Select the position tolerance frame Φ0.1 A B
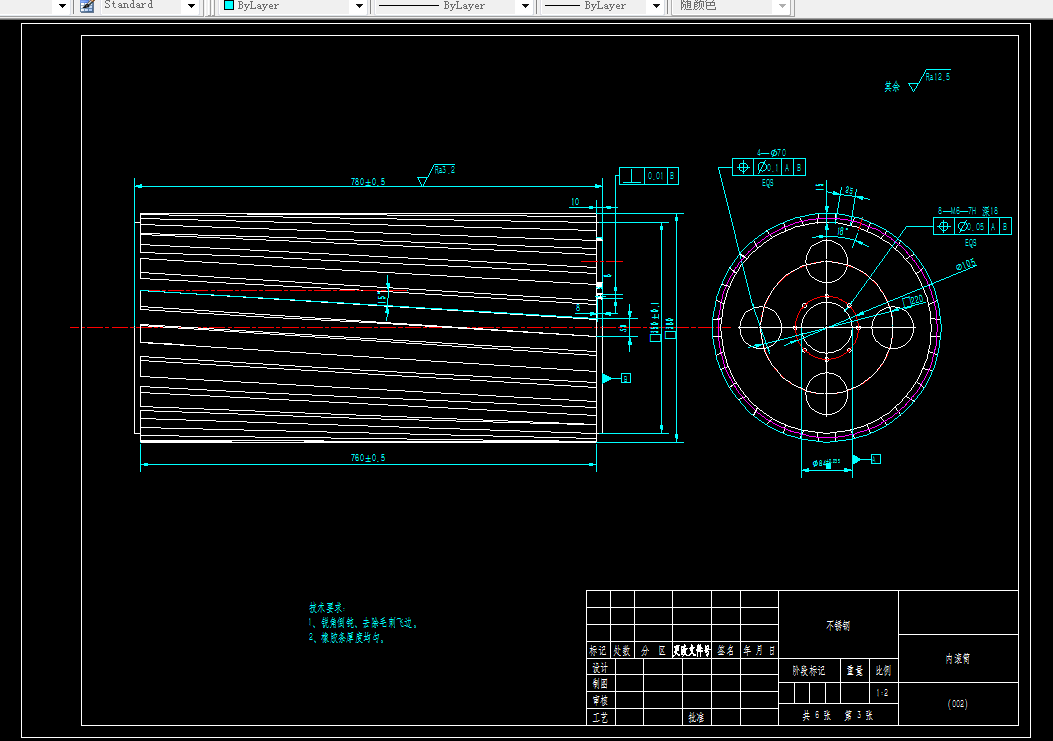This screenshot has width=1053, height=741. pos(769,167)
